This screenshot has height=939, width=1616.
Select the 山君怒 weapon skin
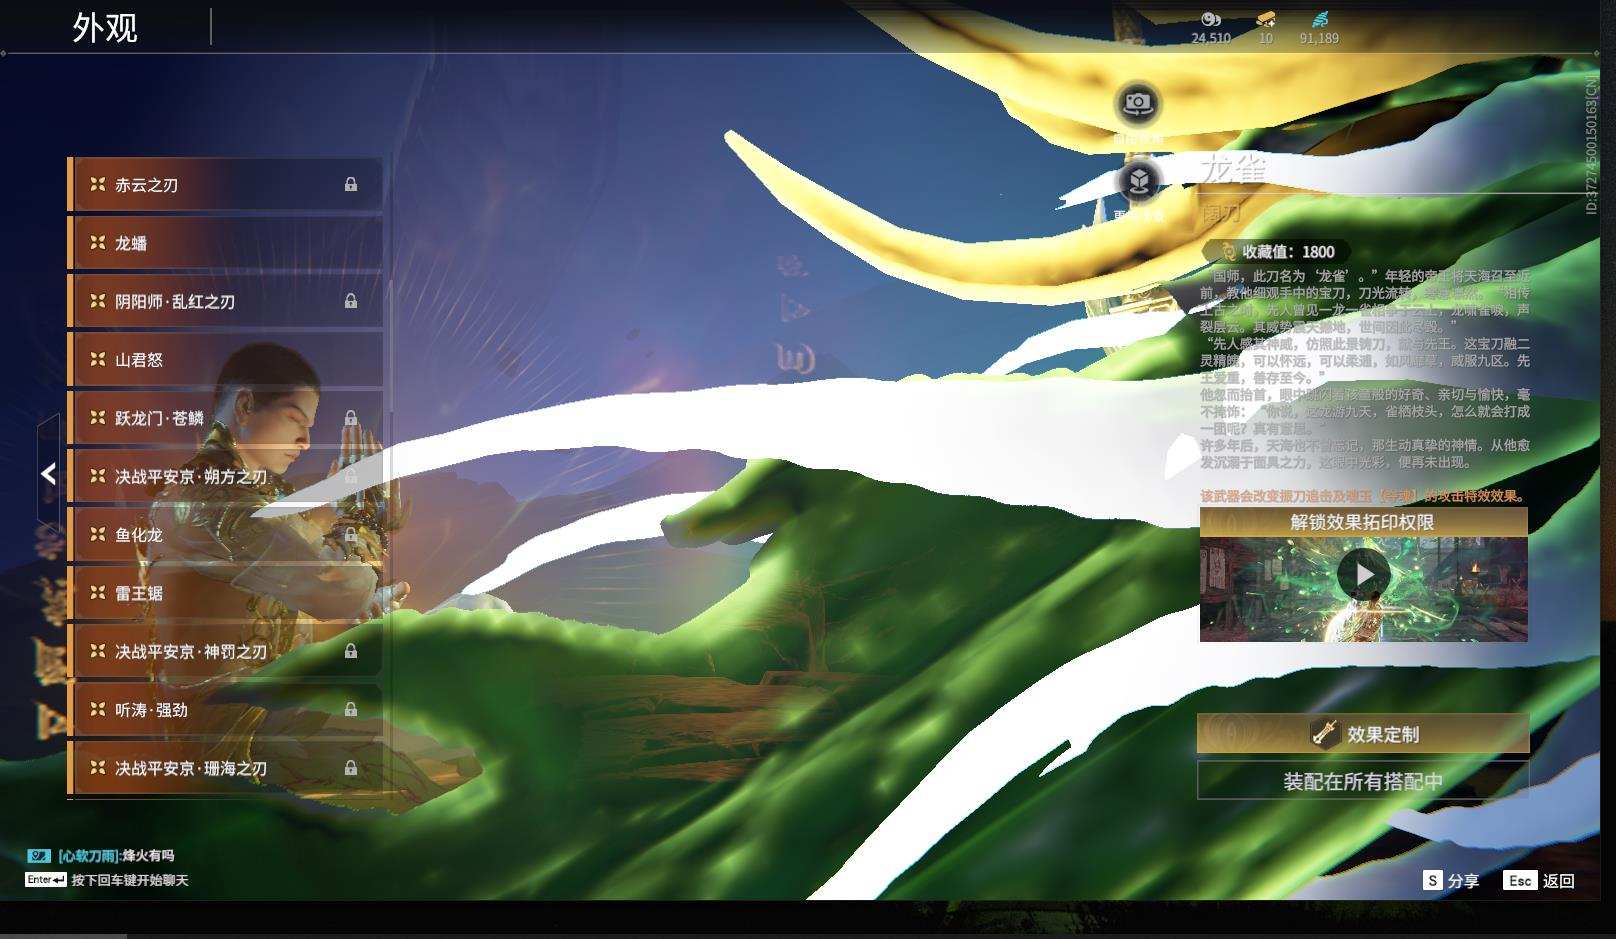[x=225, y=359]
